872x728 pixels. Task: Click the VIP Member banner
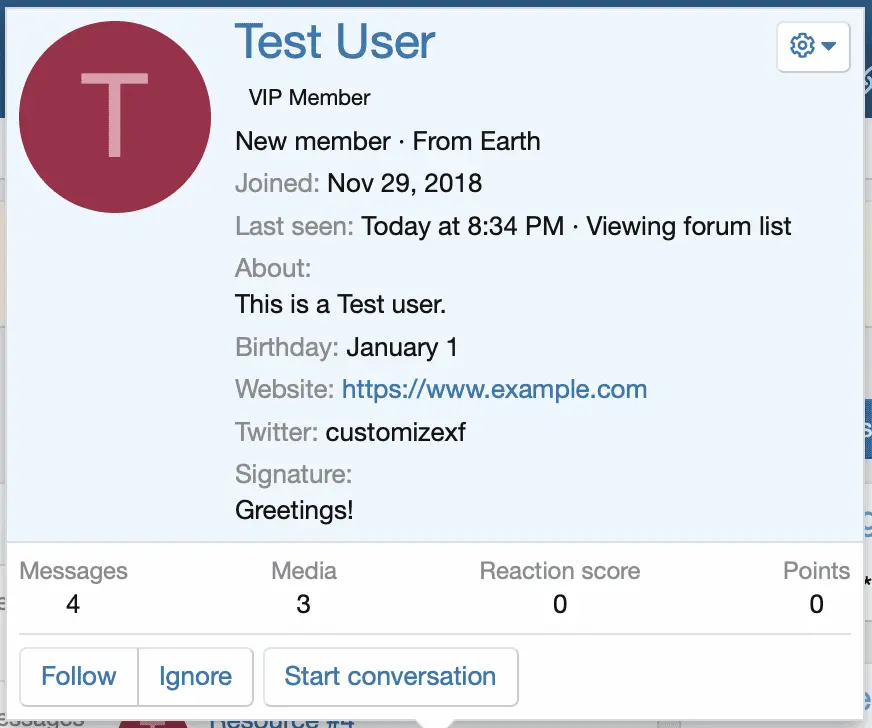(309, 98)
